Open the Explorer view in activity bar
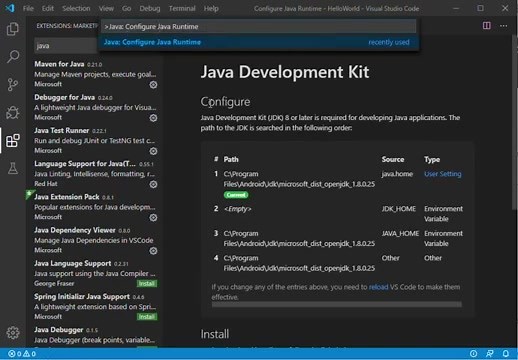The width and height of the screenshot is (518, 360). [x=13, y=29]
